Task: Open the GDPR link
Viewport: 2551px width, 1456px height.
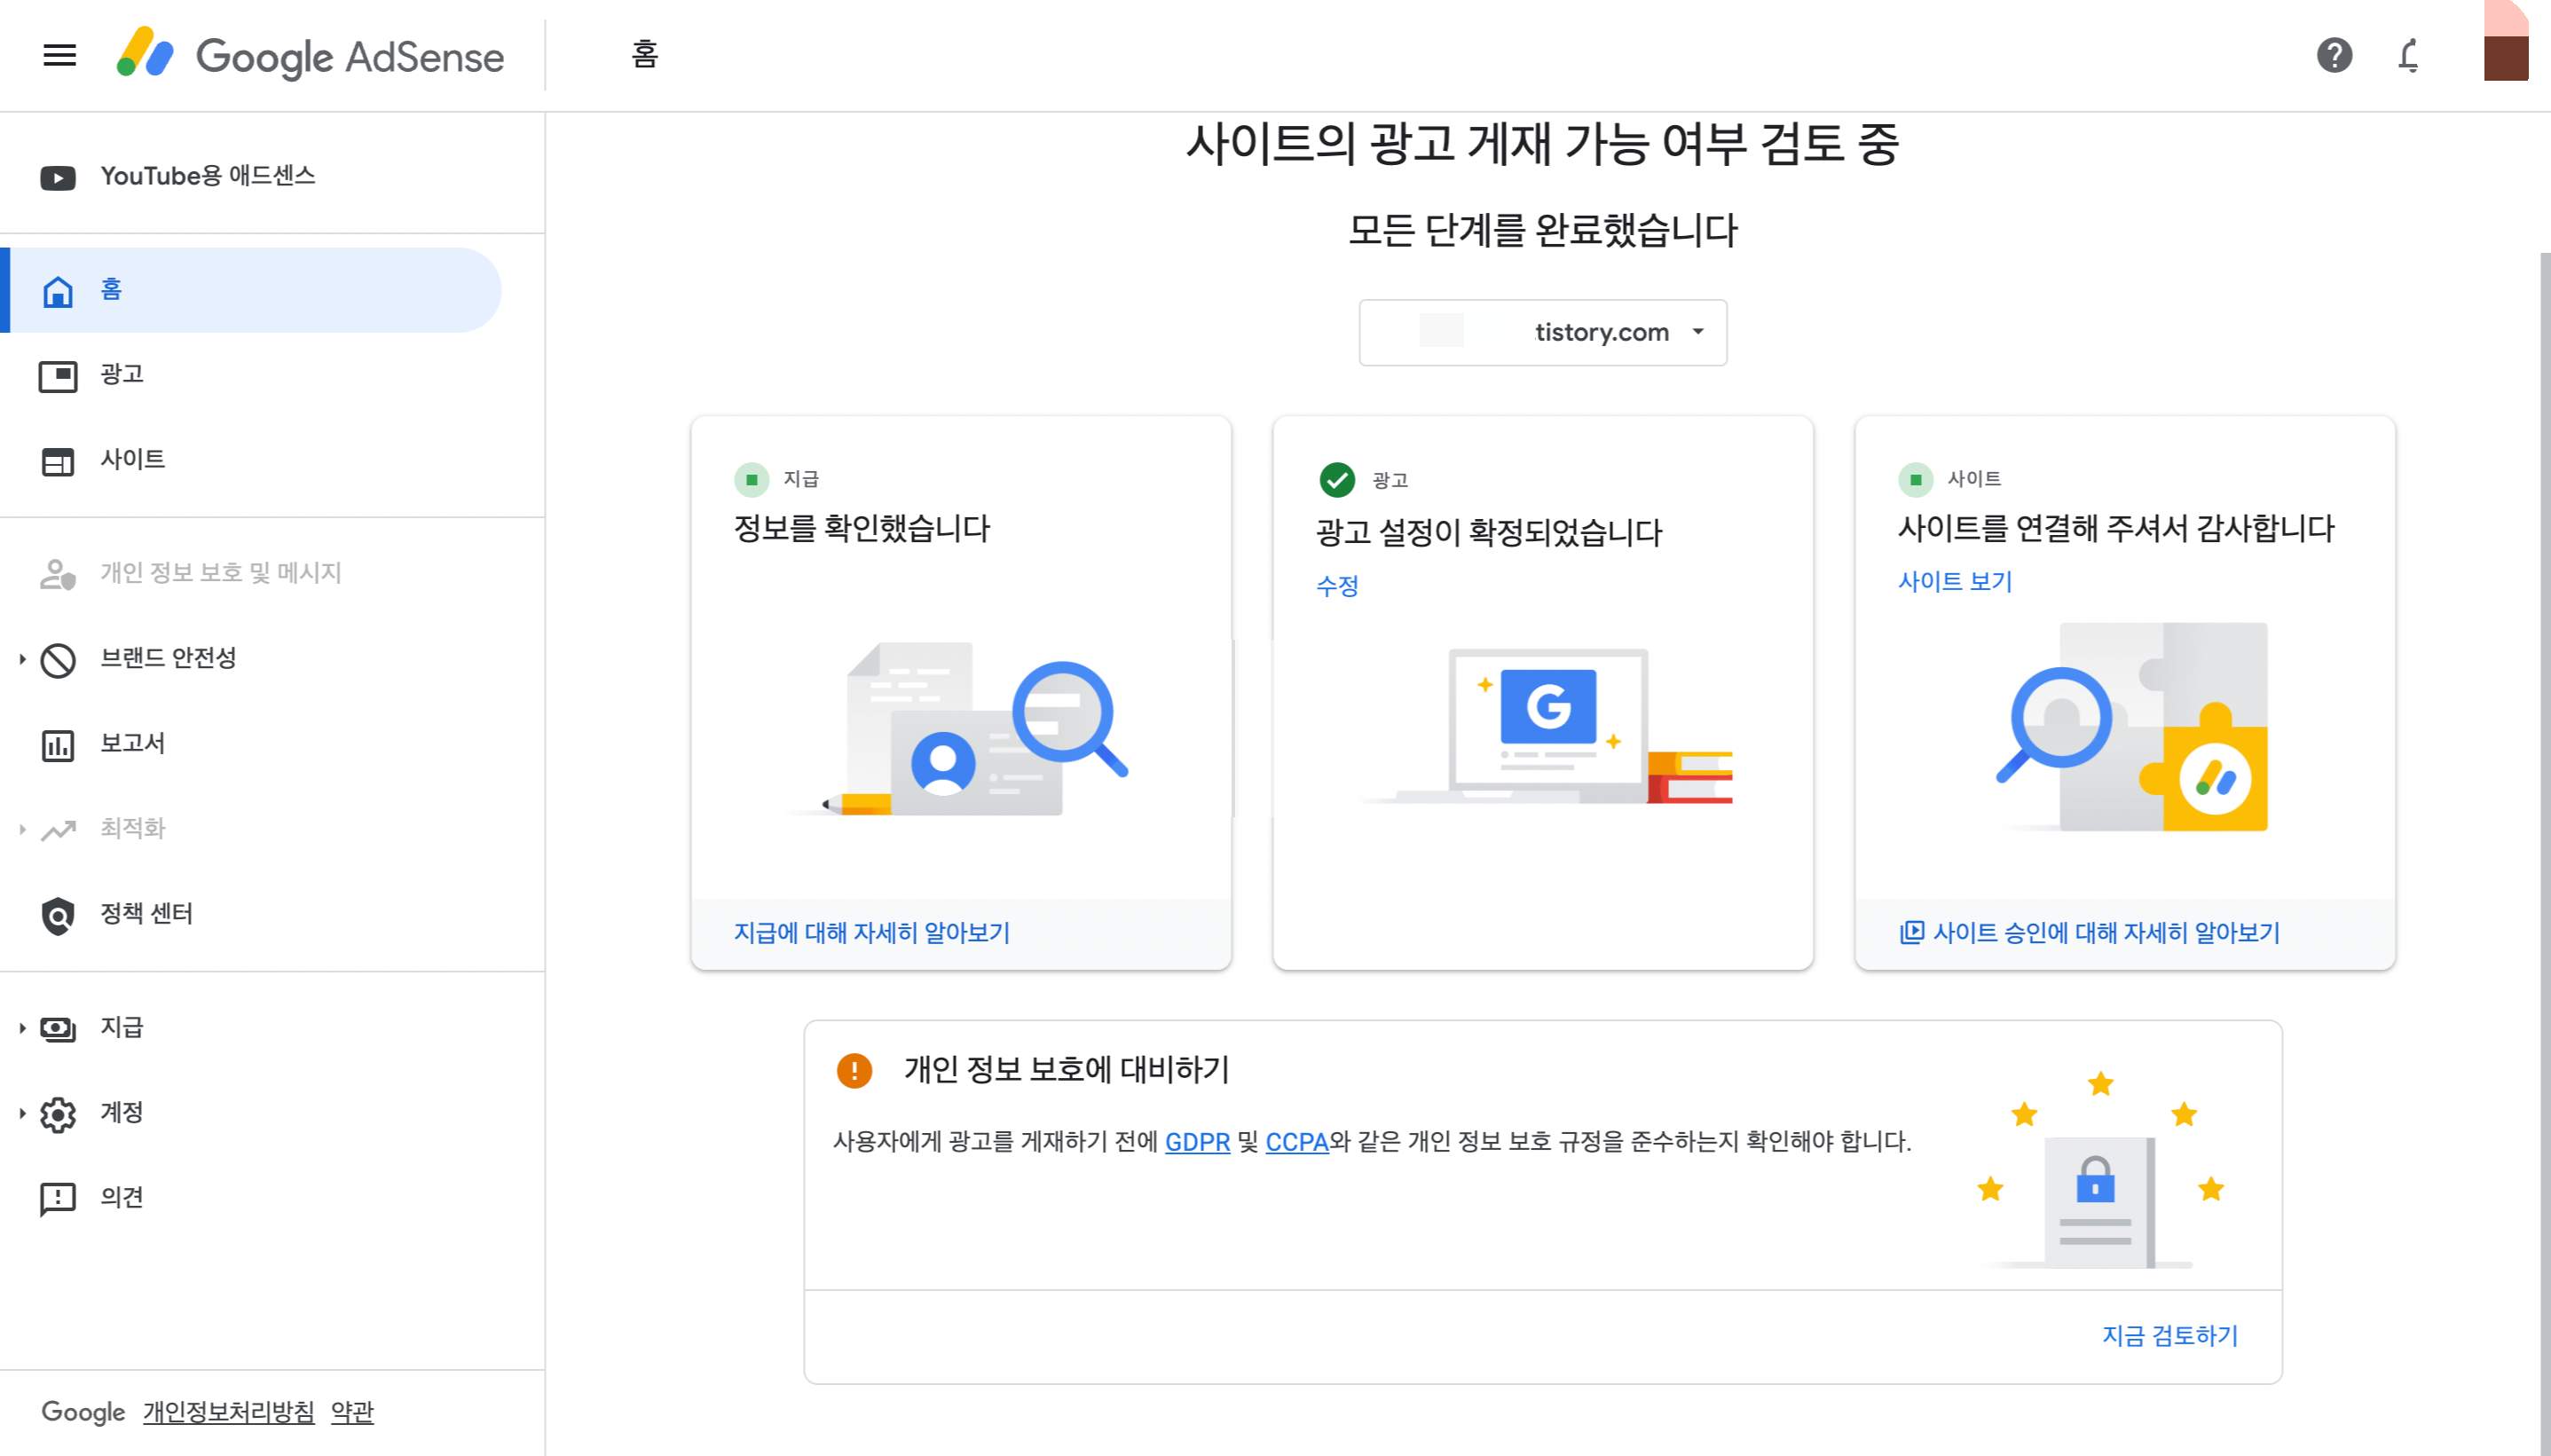Action: click(1197, 1142)
